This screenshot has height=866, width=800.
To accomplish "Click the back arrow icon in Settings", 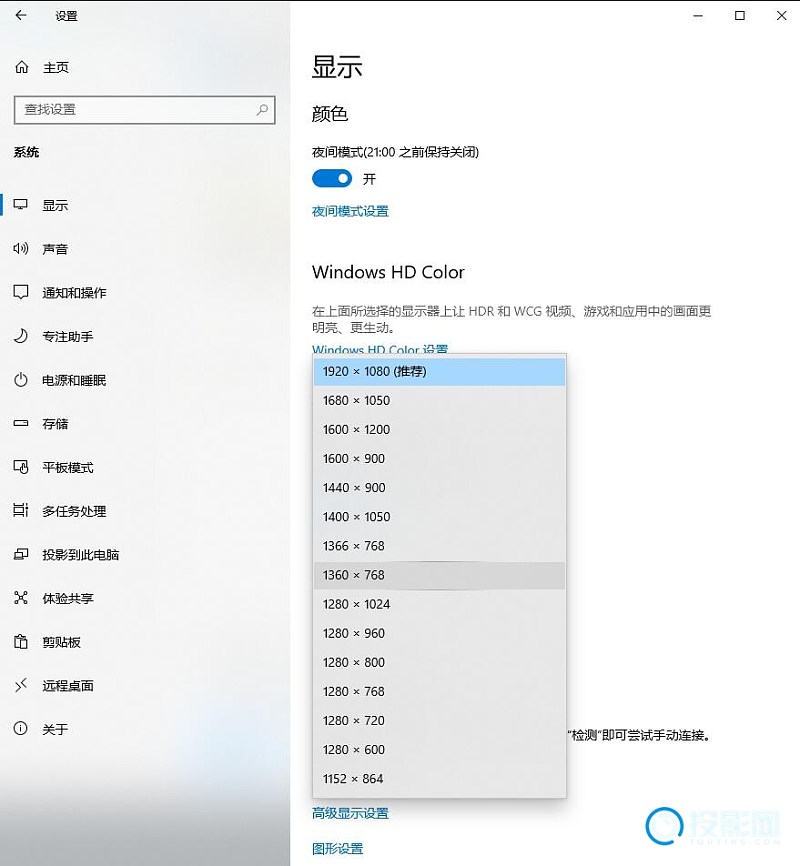I will click(x=21, y=16).
